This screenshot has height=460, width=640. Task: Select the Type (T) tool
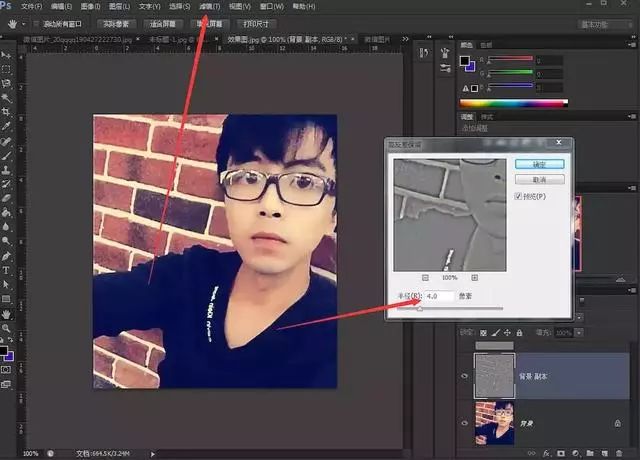coord(7,270)
